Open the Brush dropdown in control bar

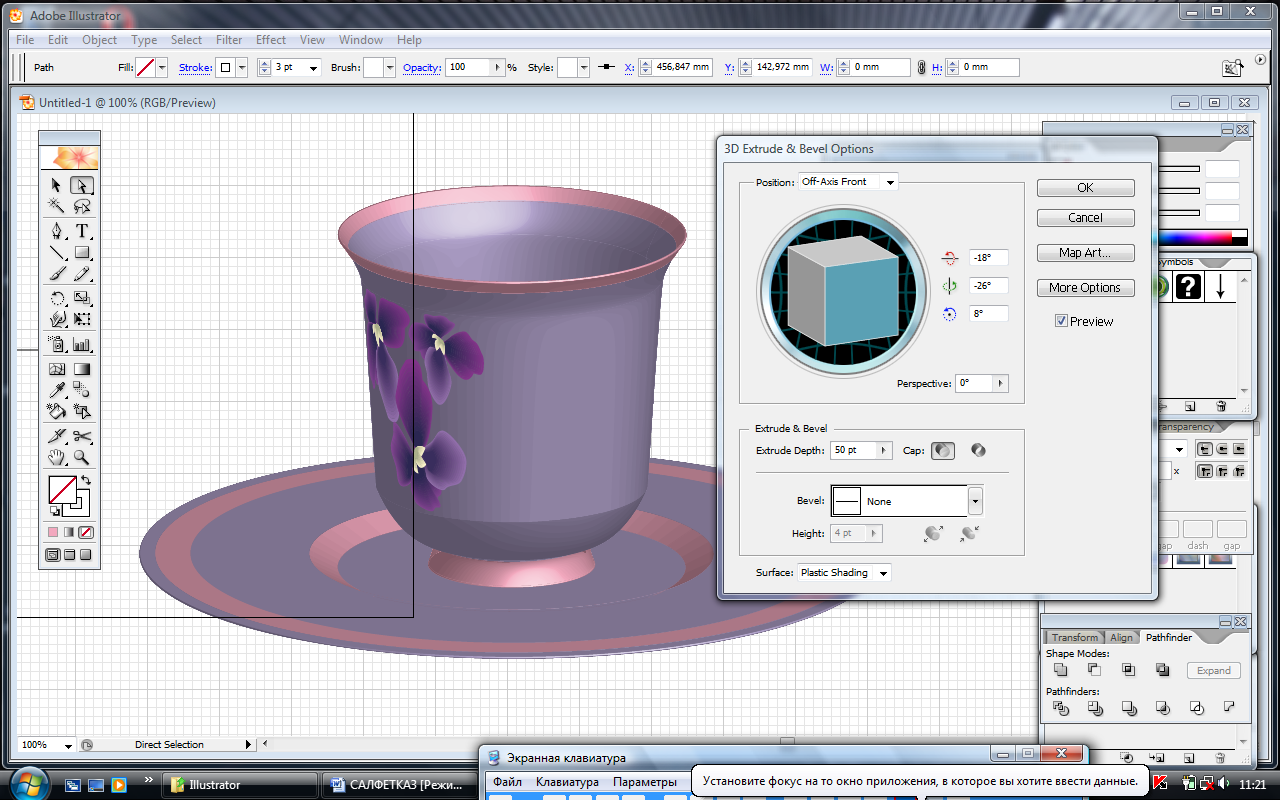[x=390, y=68]
